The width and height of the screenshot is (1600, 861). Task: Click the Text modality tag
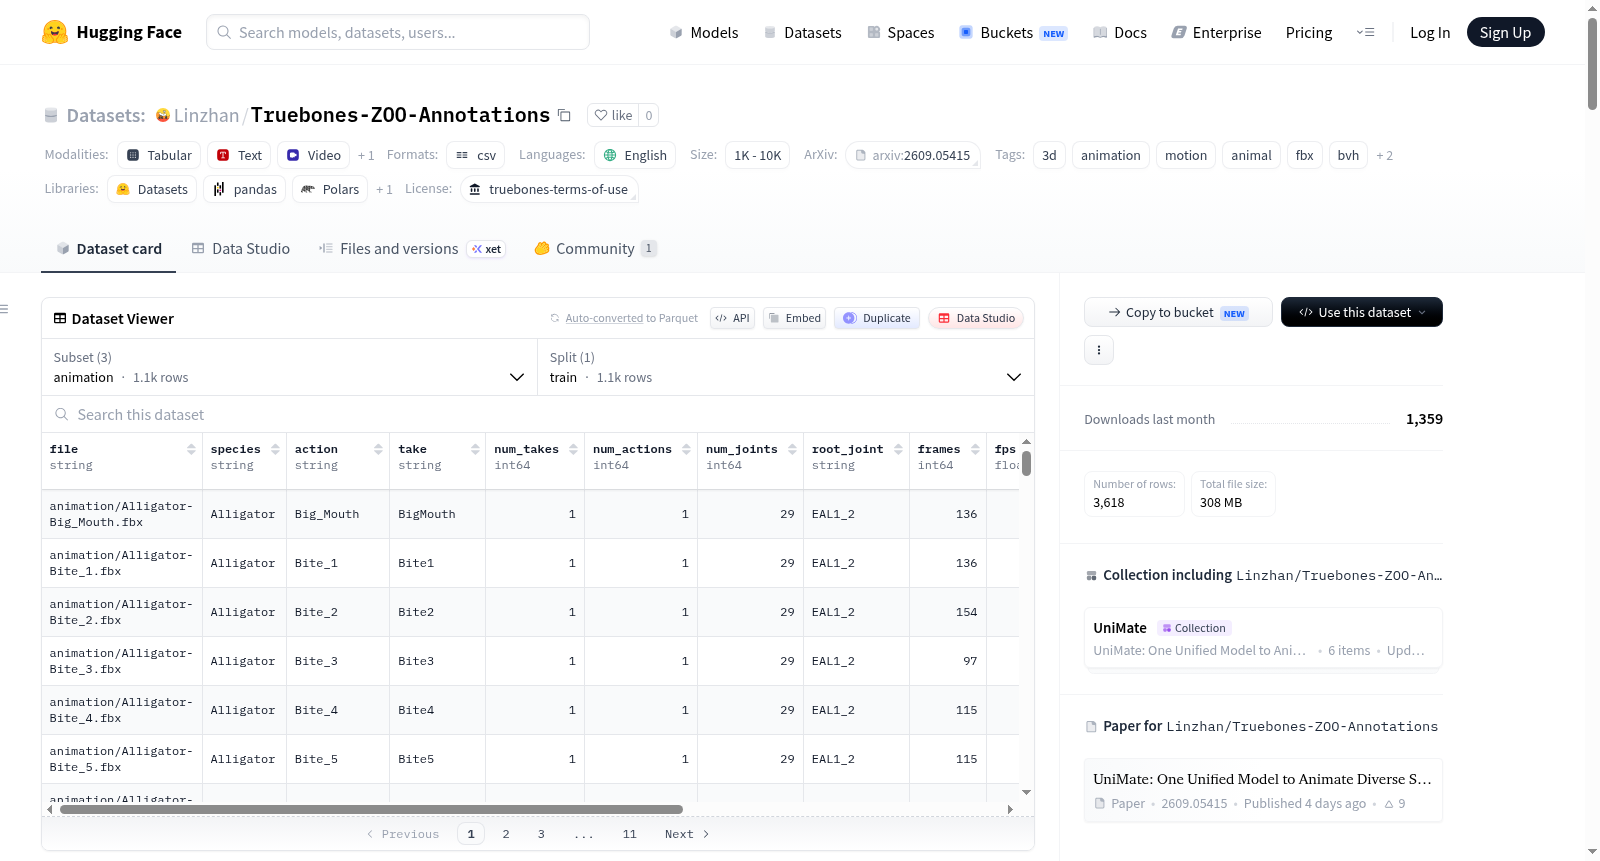click(239, 155)
